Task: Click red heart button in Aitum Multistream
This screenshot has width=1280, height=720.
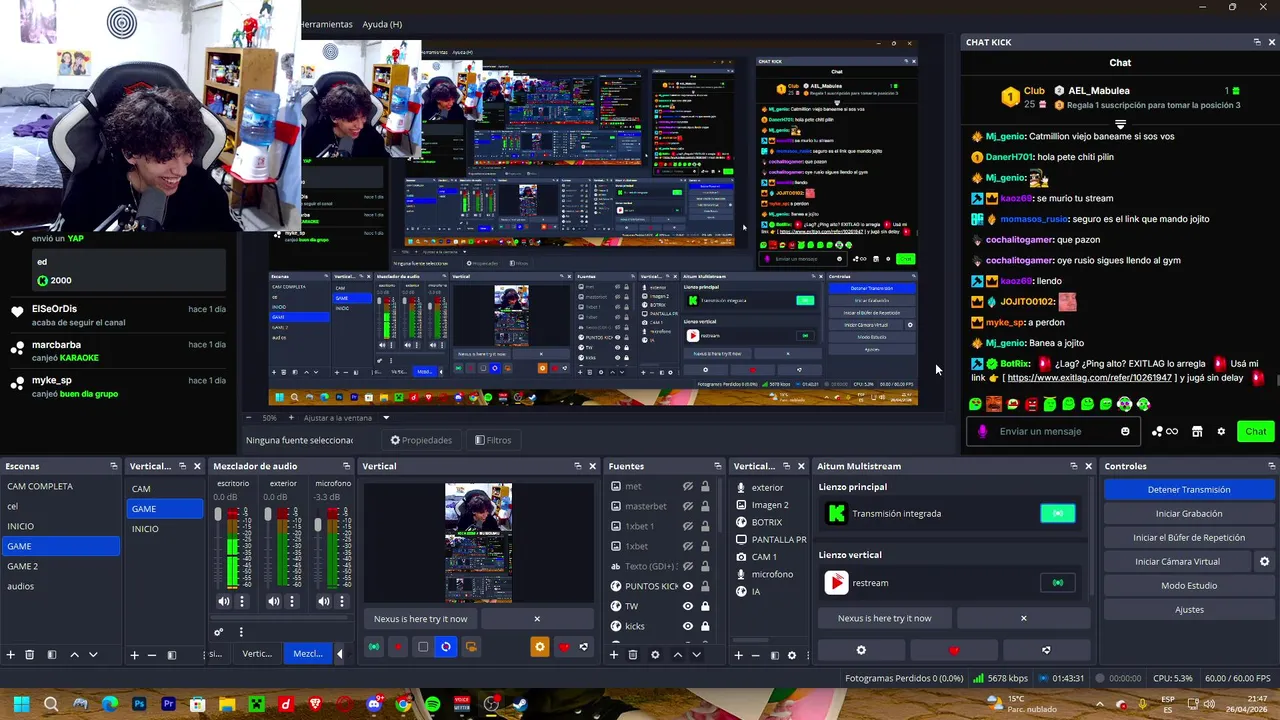Action: pos(953,650)
